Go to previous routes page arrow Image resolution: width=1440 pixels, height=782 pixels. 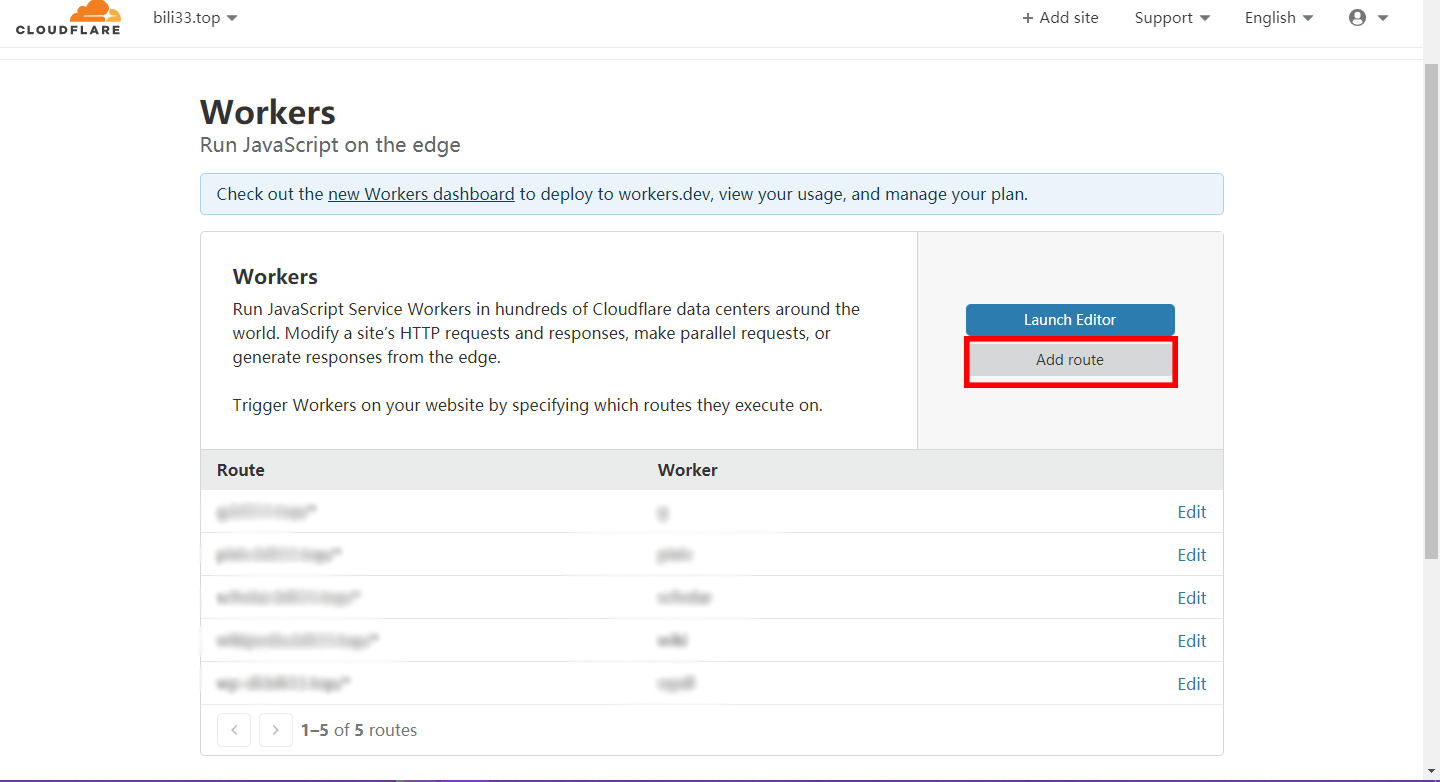[x=234, y=730]
